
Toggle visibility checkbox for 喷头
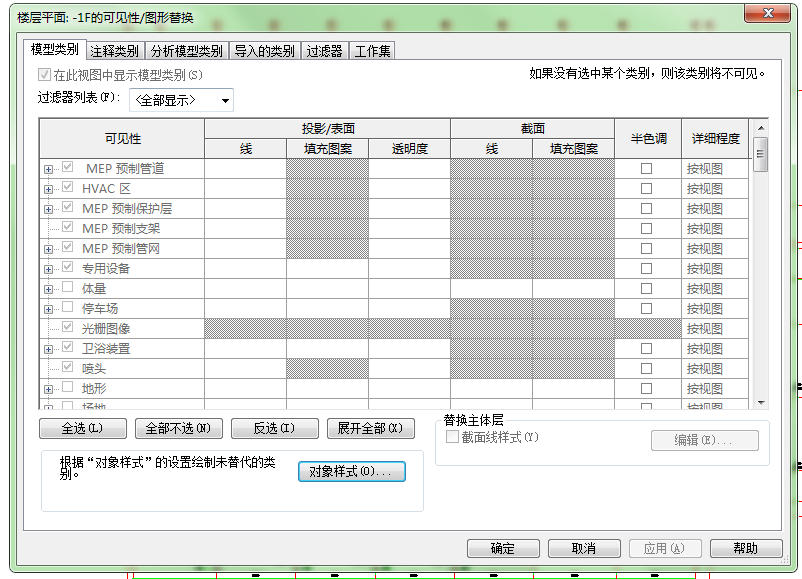[68, 366]
